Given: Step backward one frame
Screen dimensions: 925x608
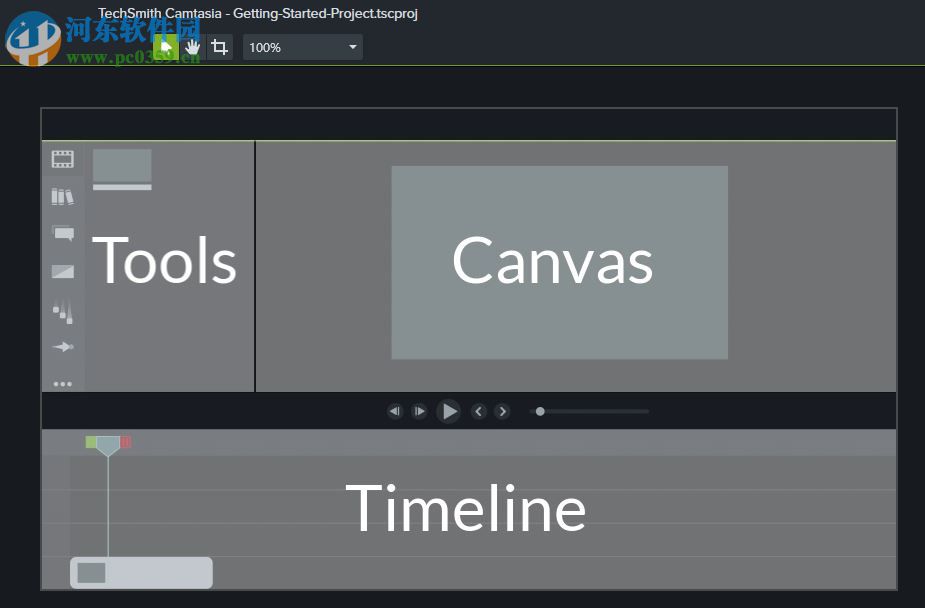Looking at the screenshot, I should click(x=394, y=411).
